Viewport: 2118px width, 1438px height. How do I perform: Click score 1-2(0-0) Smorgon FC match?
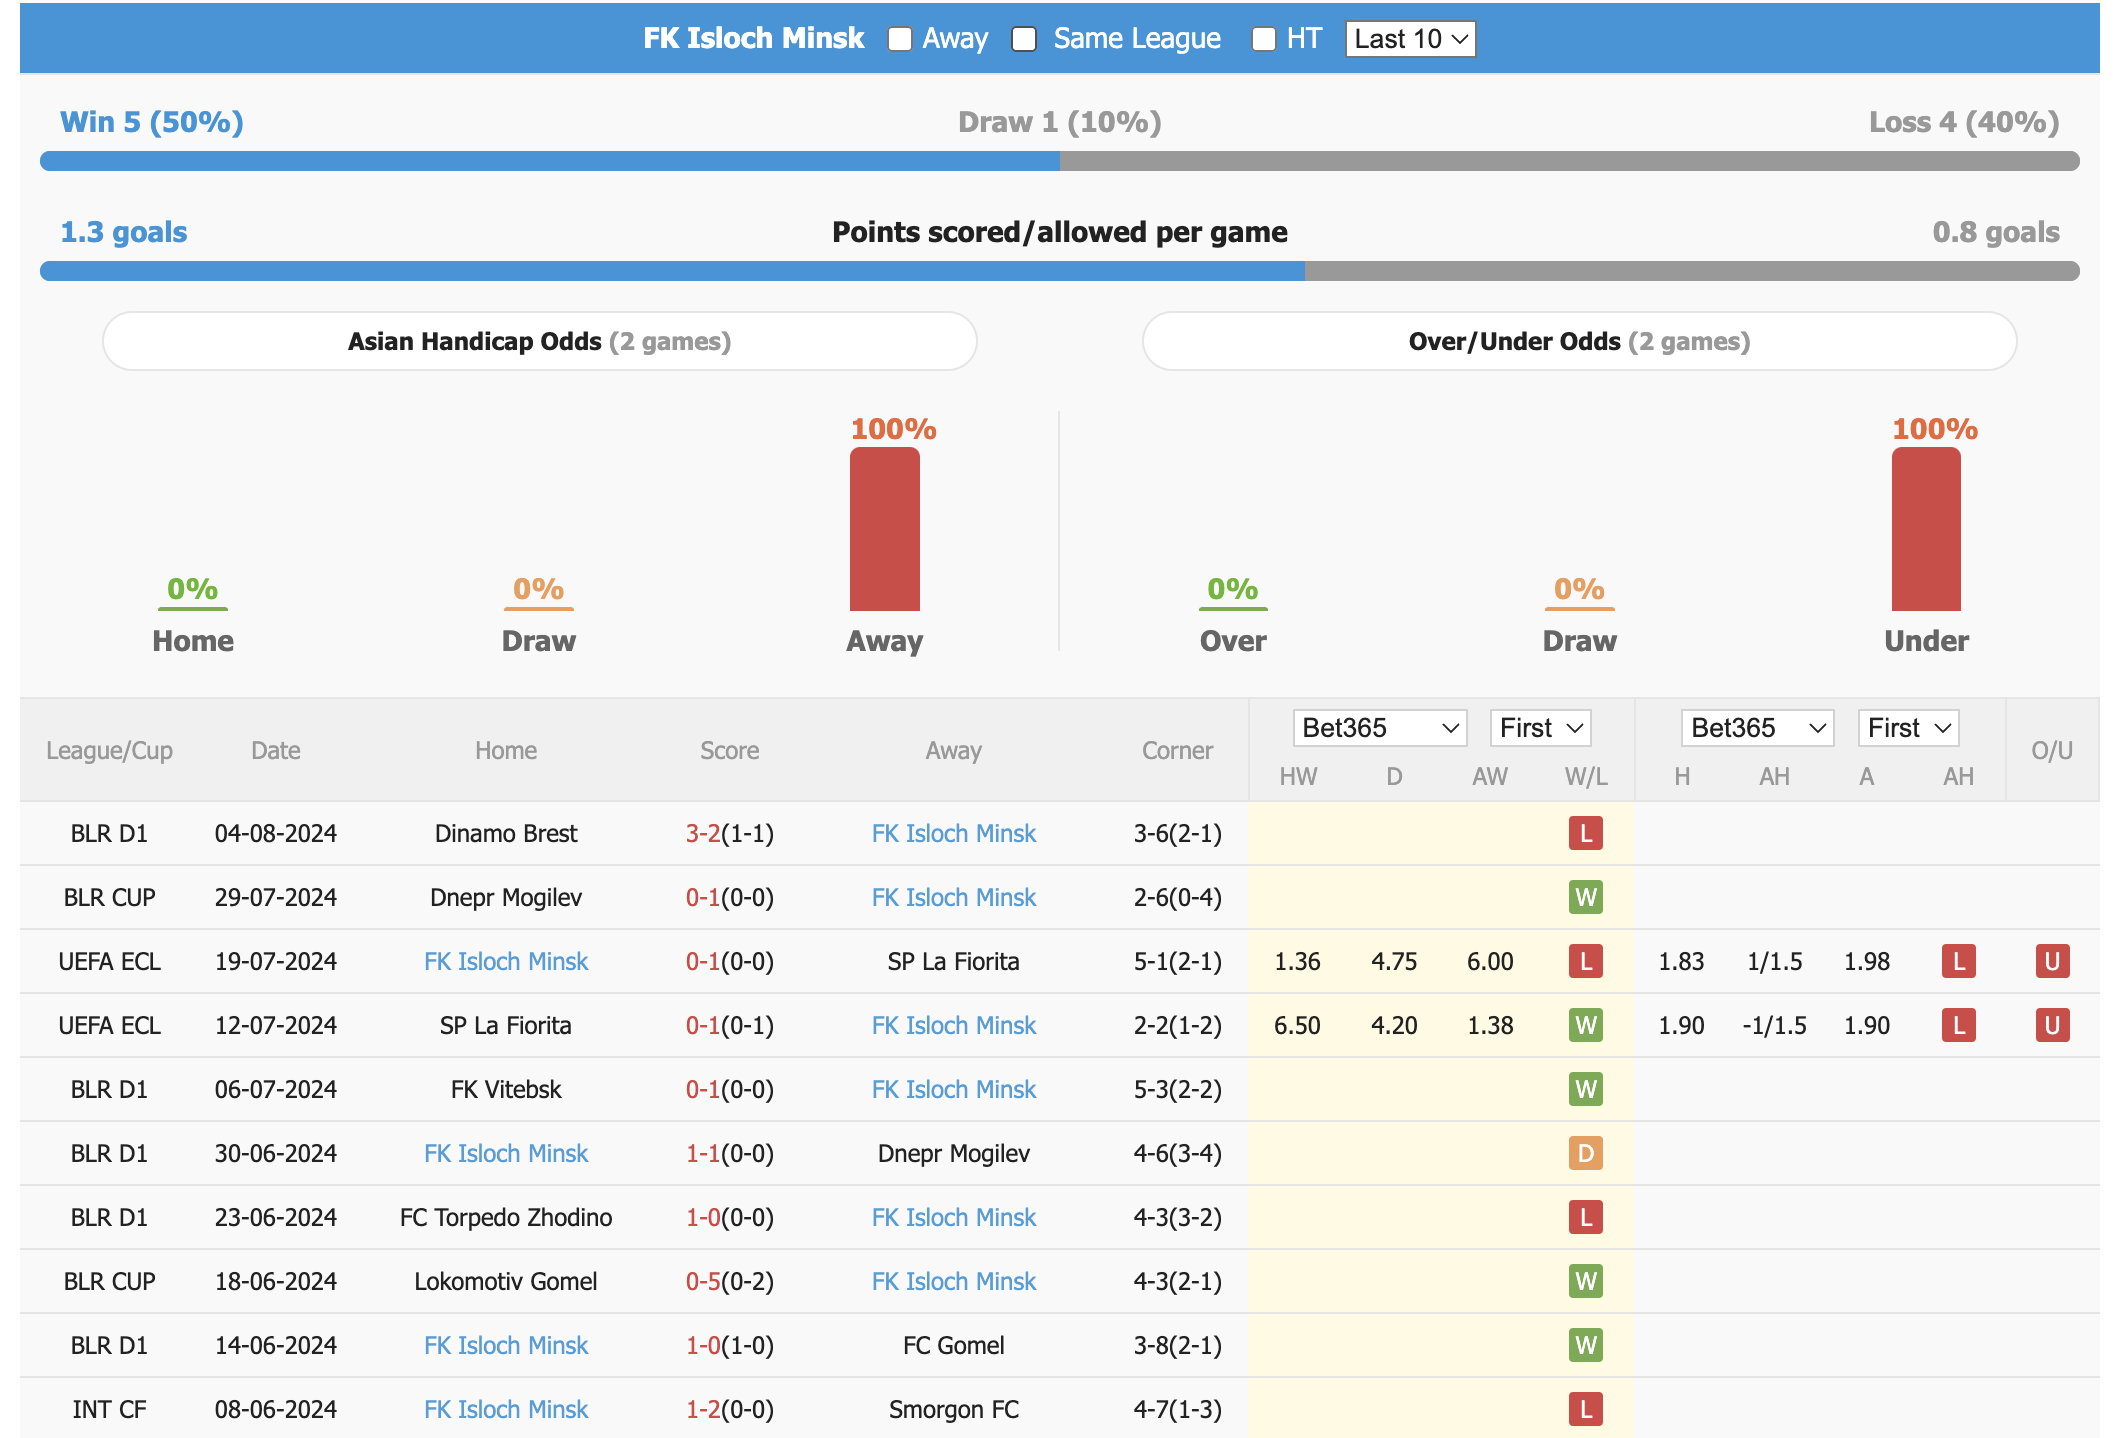click(x=730, y=1409)
